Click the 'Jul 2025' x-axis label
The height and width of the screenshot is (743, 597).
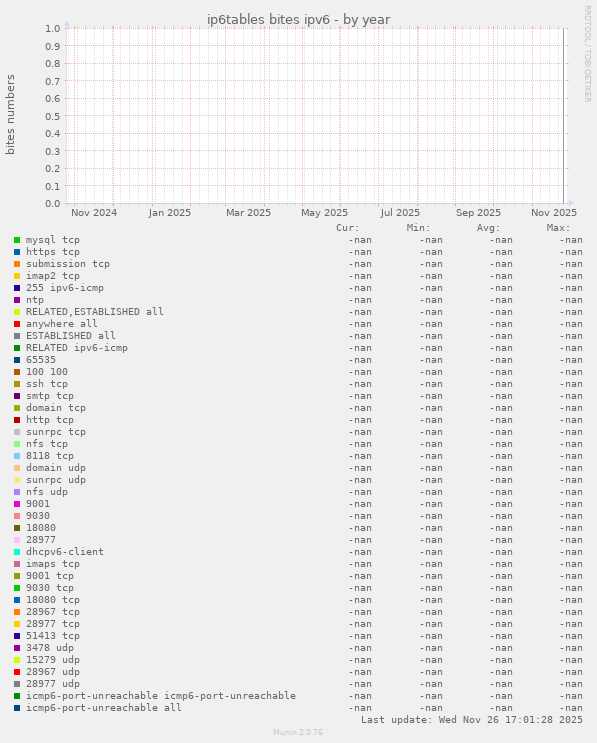click(x=400, y=213)
